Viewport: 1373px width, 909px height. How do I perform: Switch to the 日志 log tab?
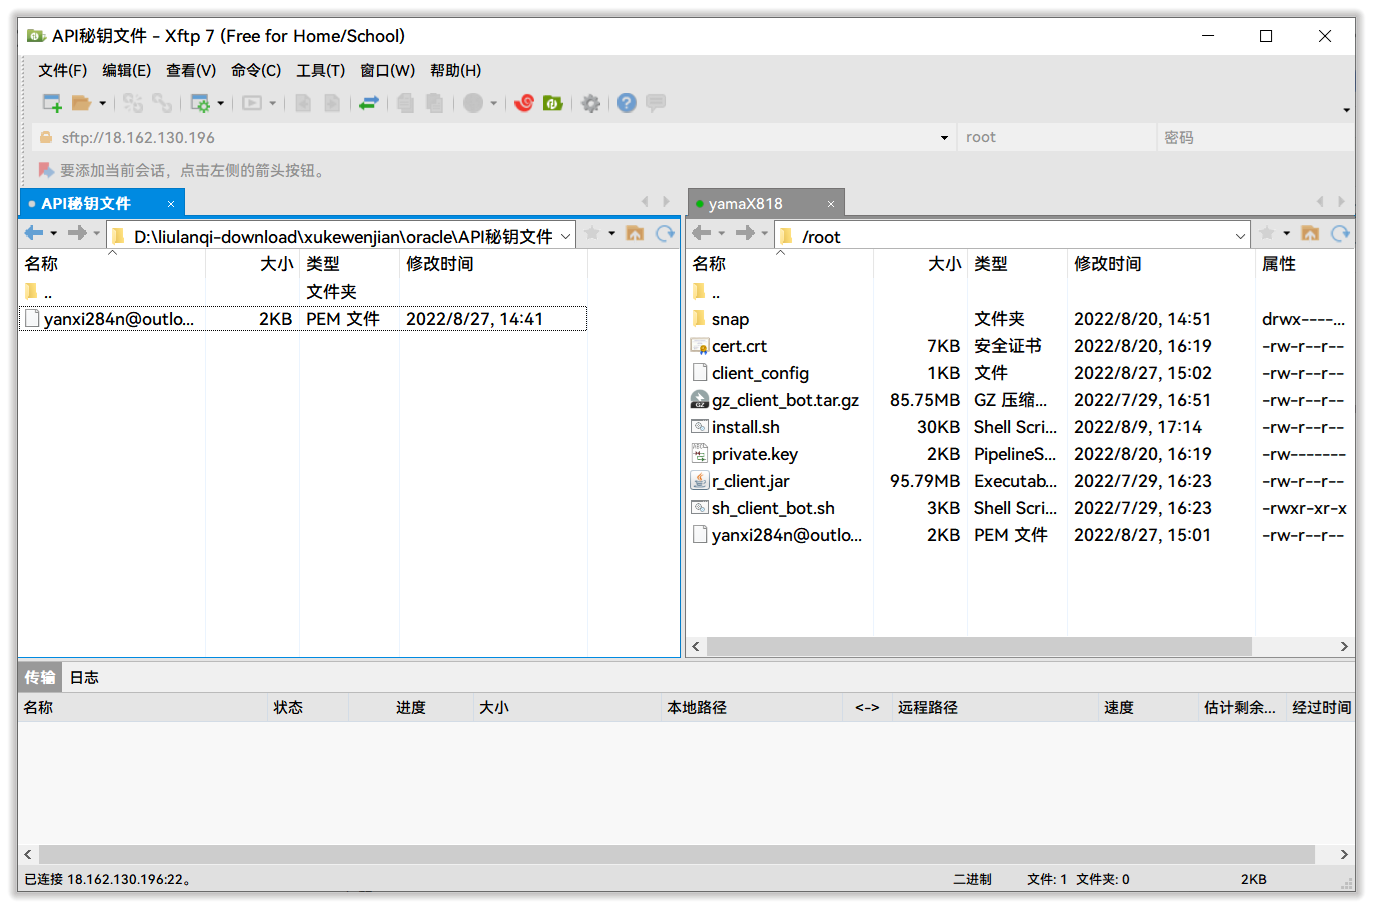(x=84, y=677)
